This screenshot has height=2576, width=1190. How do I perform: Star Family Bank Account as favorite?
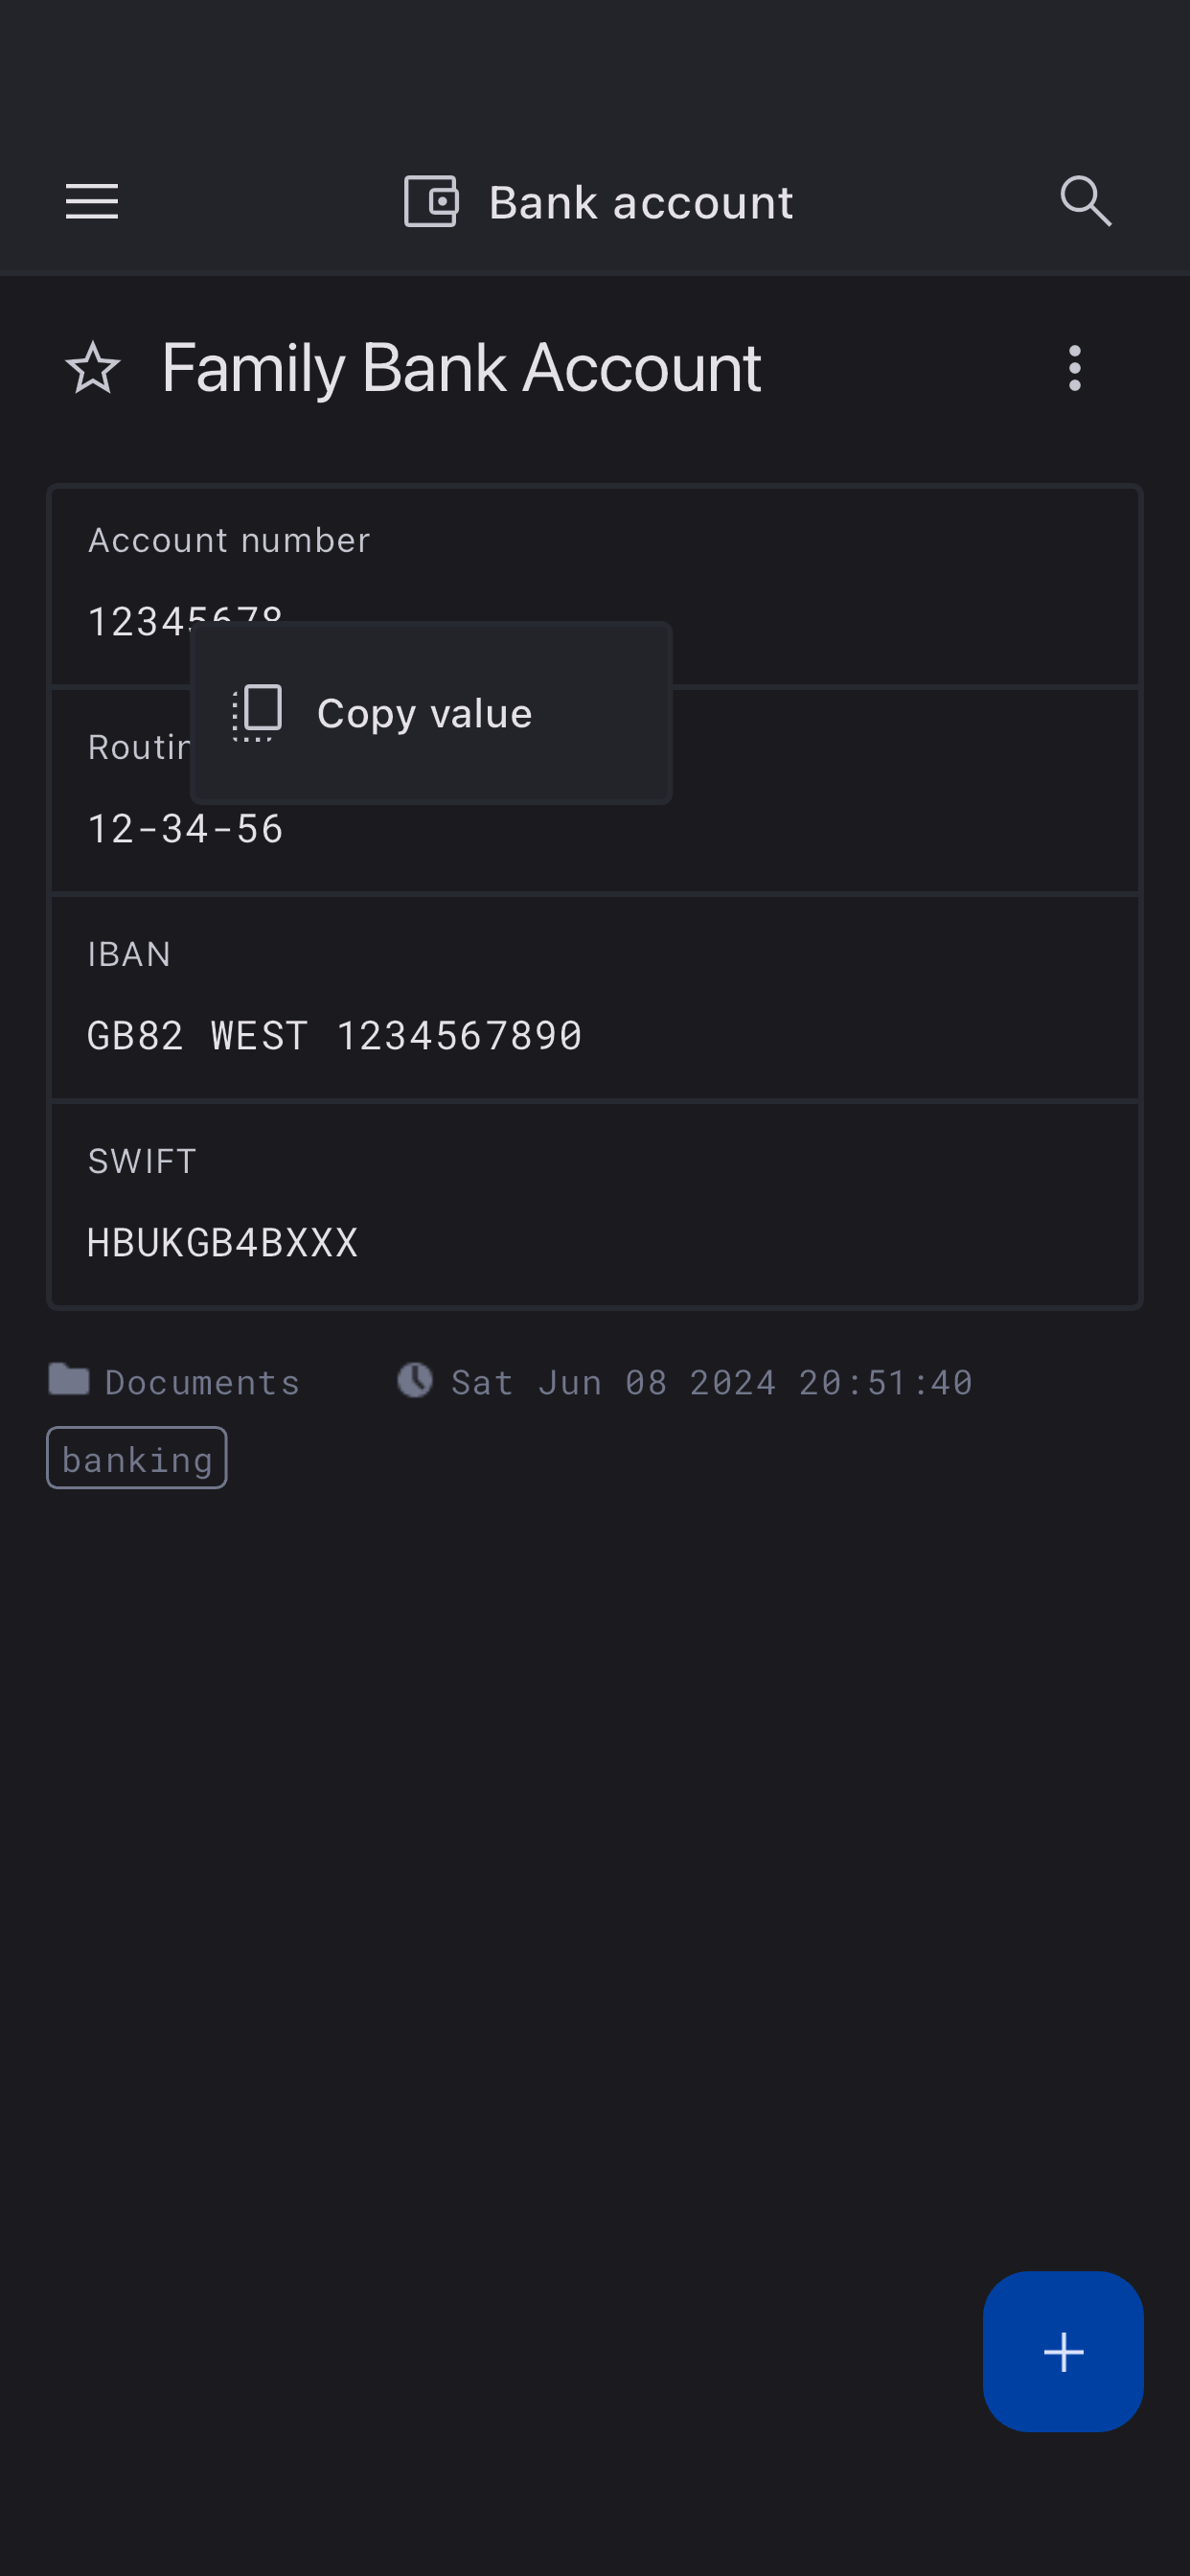coord(93,369)
